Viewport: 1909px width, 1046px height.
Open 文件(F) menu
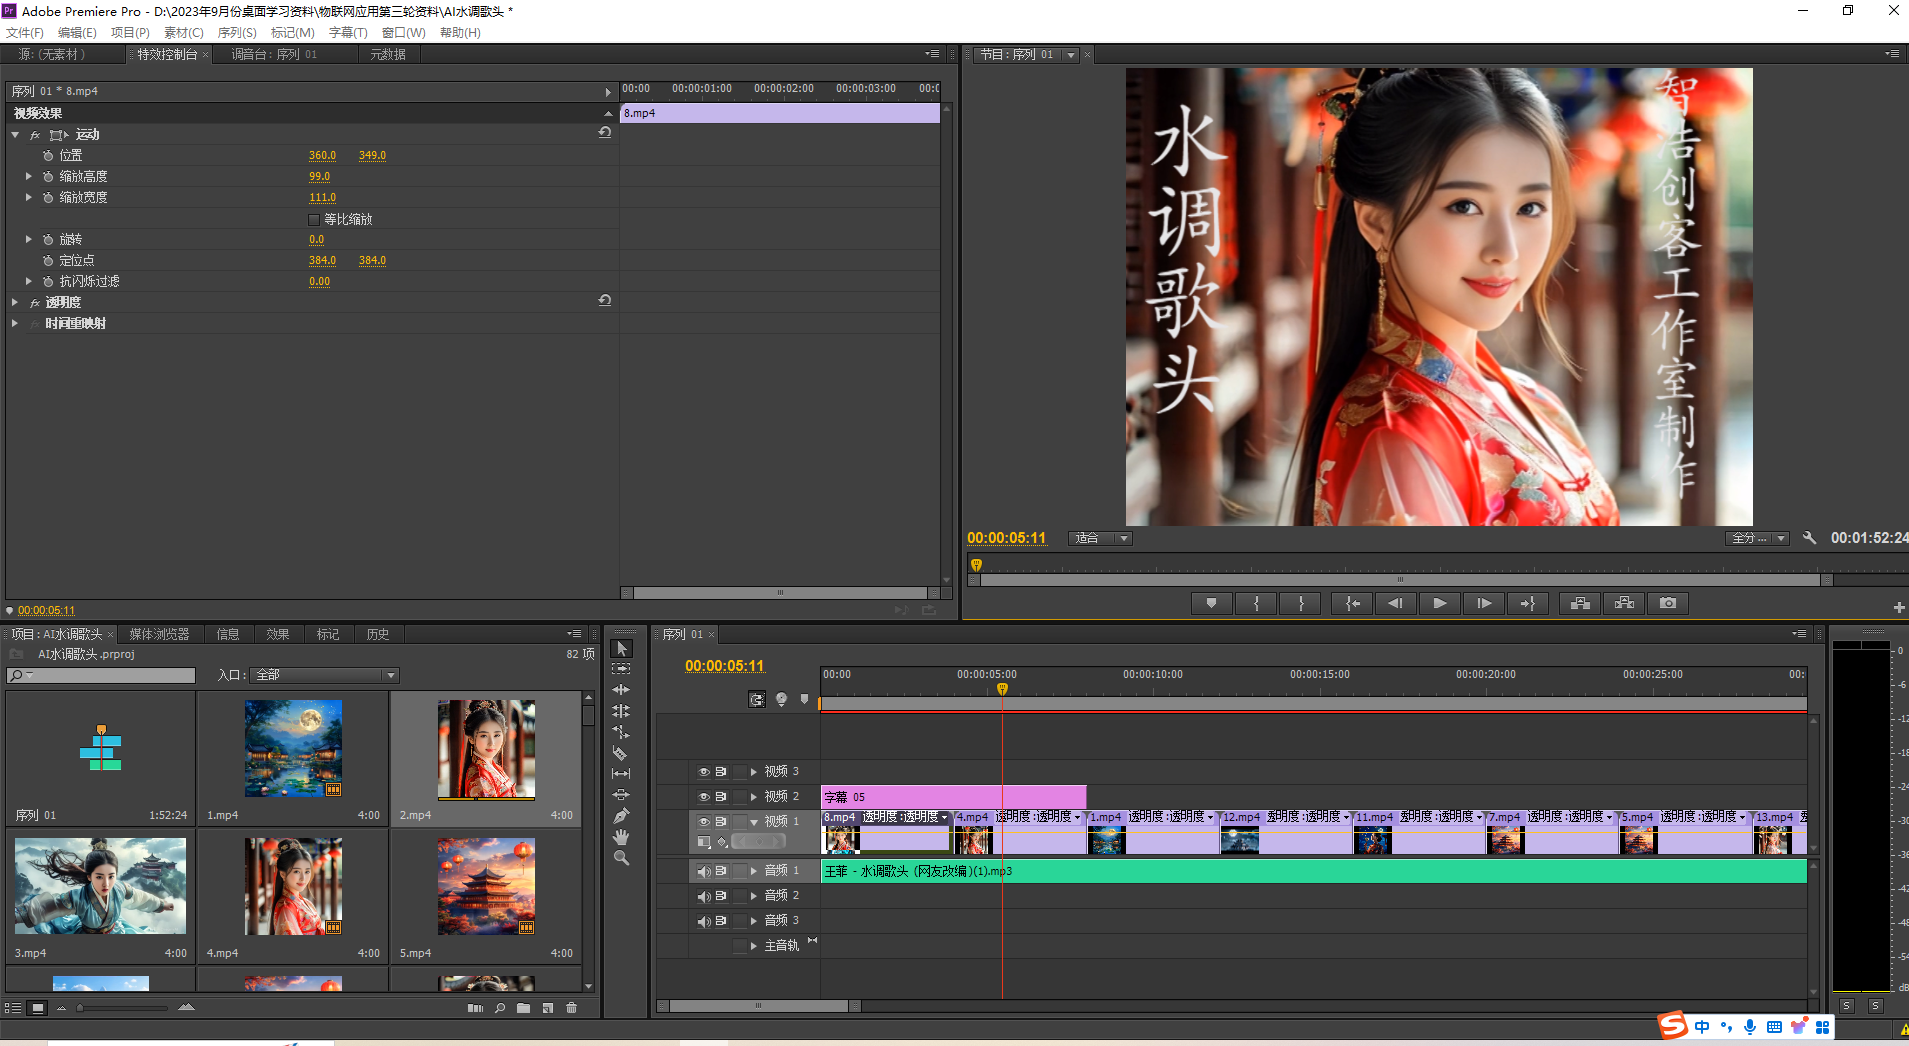pos(25,33)
